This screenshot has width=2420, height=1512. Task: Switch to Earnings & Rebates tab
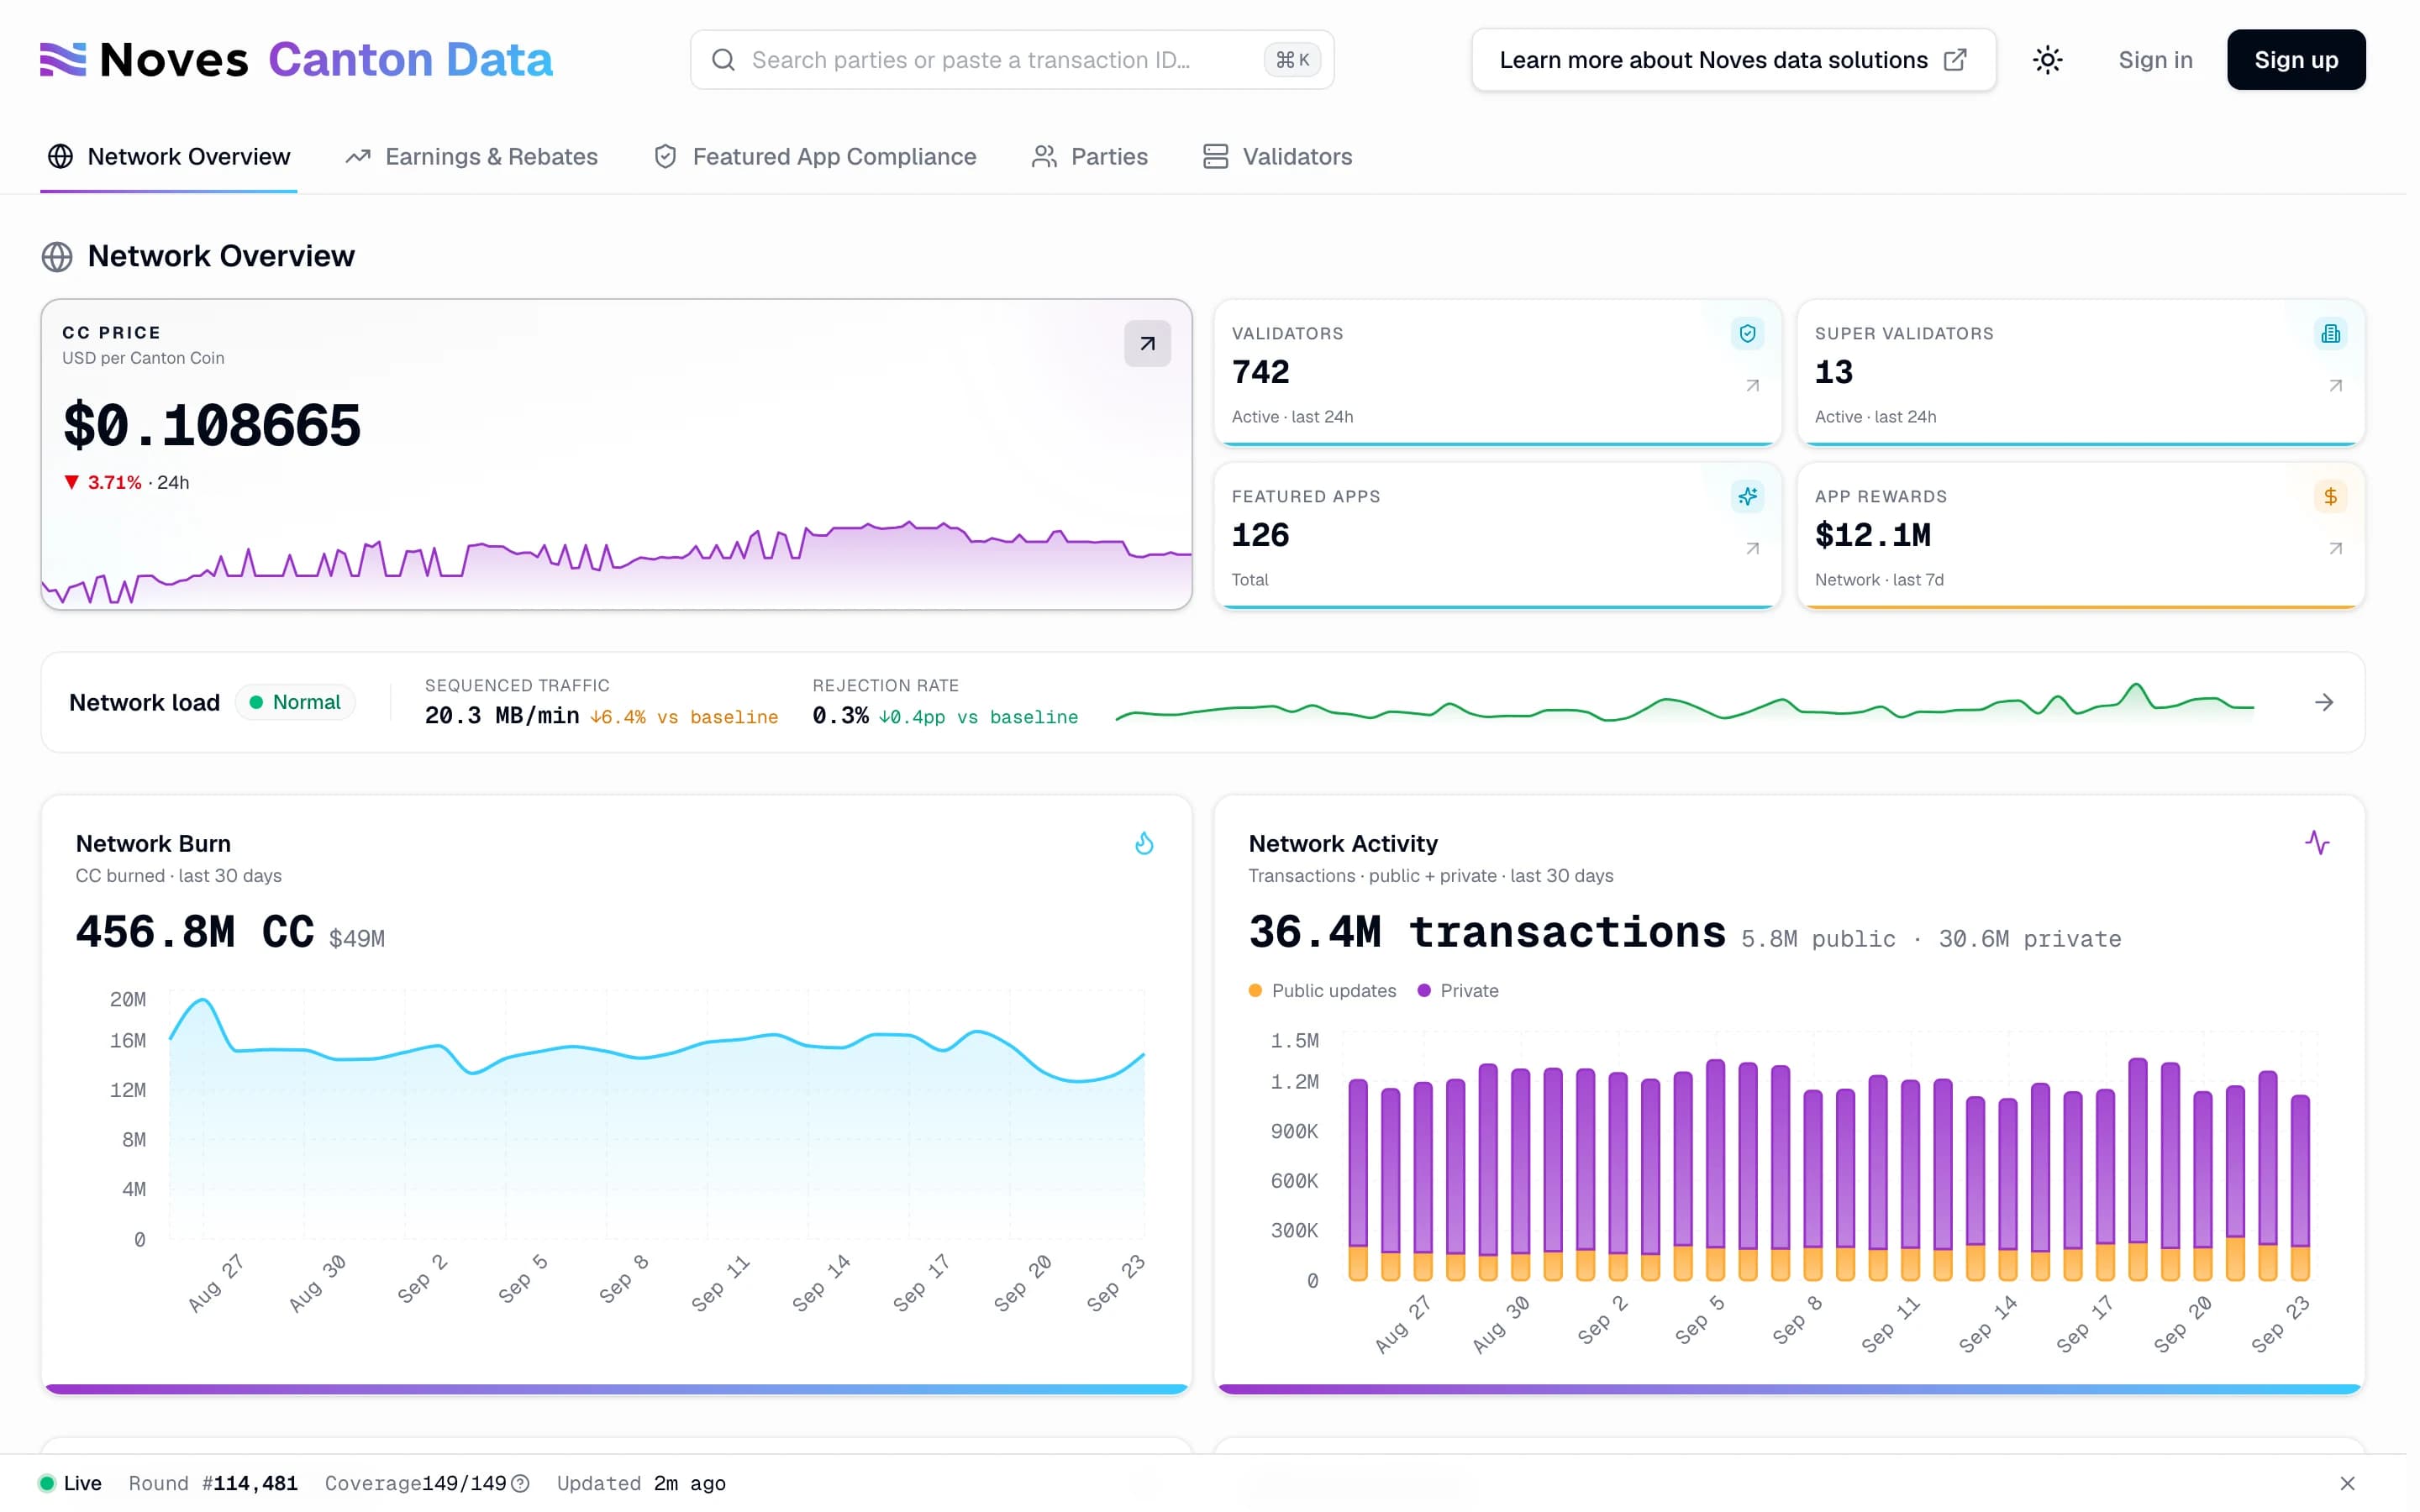(x=471, y=157)
